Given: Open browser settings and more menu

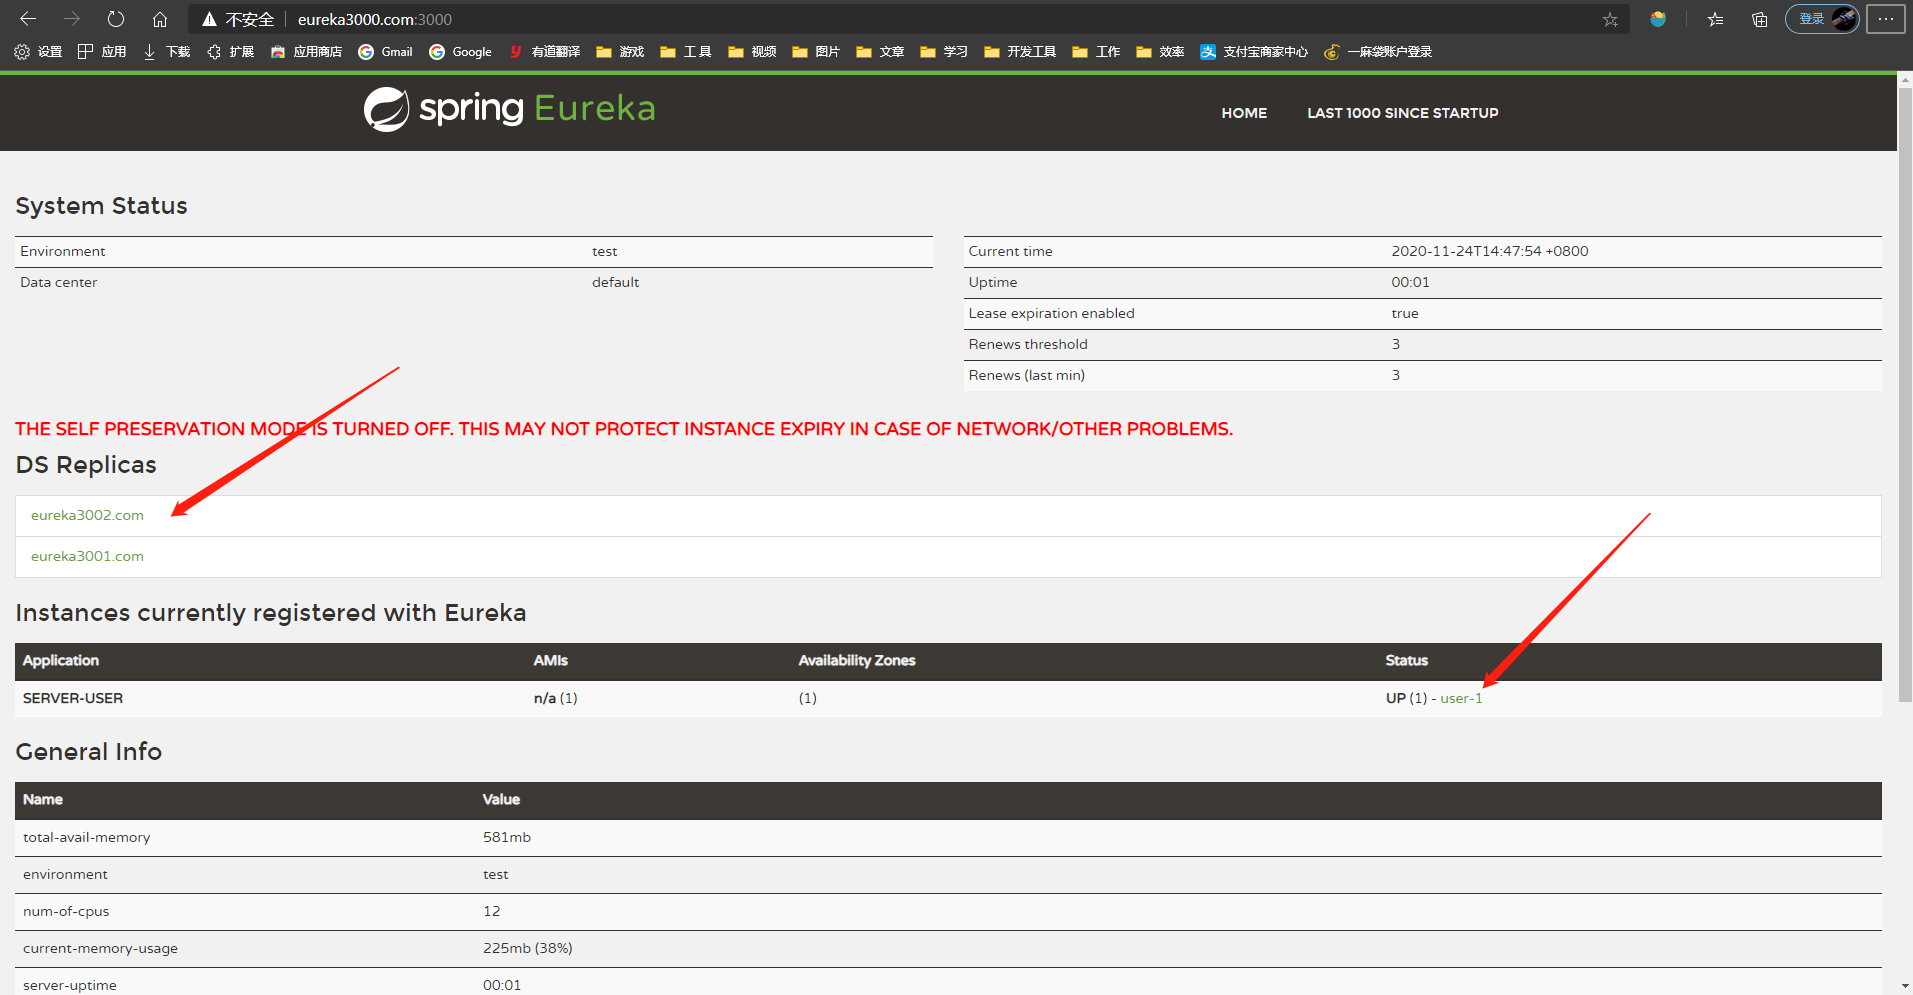Looking at the screenshot, I should pos(1886,19).
